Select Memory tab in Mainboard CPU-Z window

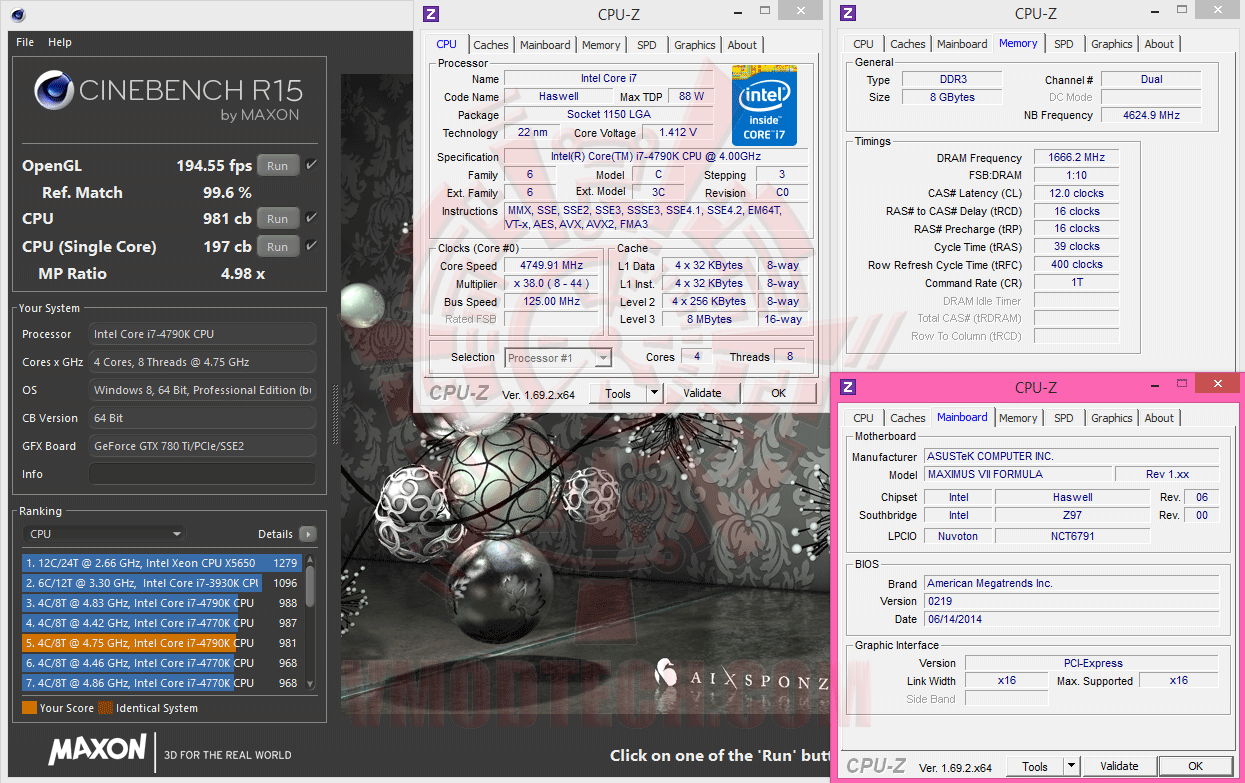pyautogui.click(x=1018, y=418)
